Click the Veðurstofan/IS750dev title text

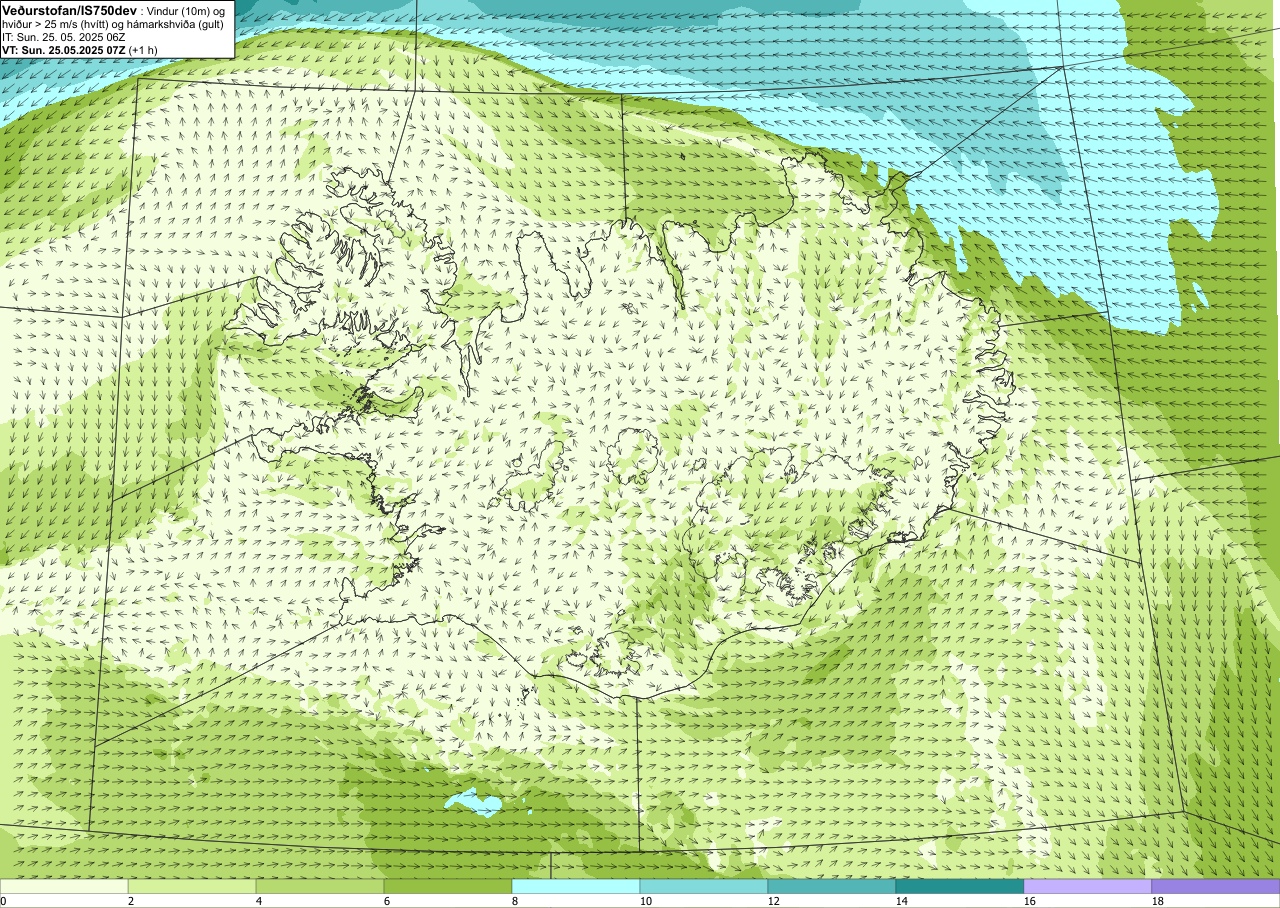click(70, 9)
